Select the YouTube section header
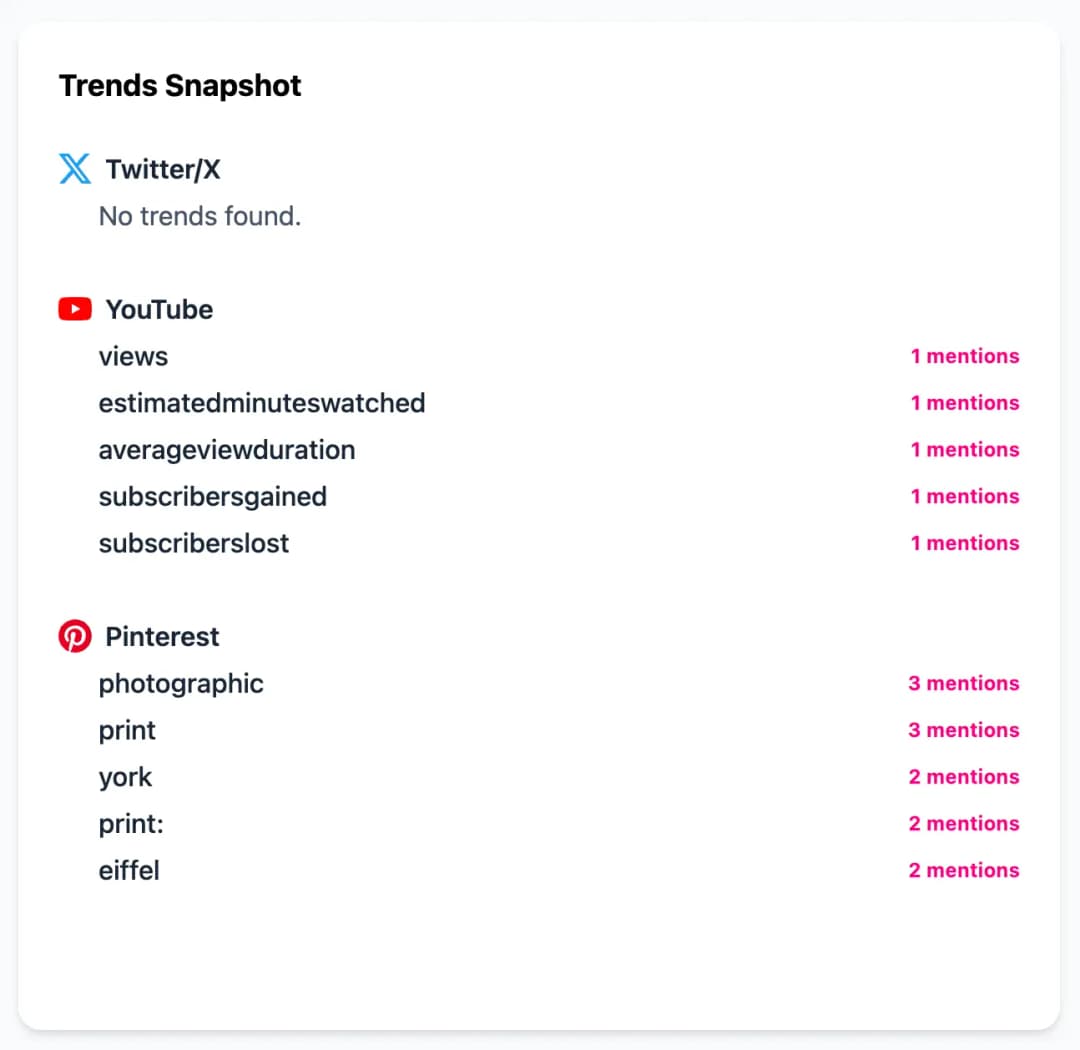Image resolution: width=1080 pixels, height=1050 pixels. [x=159, y=309]
